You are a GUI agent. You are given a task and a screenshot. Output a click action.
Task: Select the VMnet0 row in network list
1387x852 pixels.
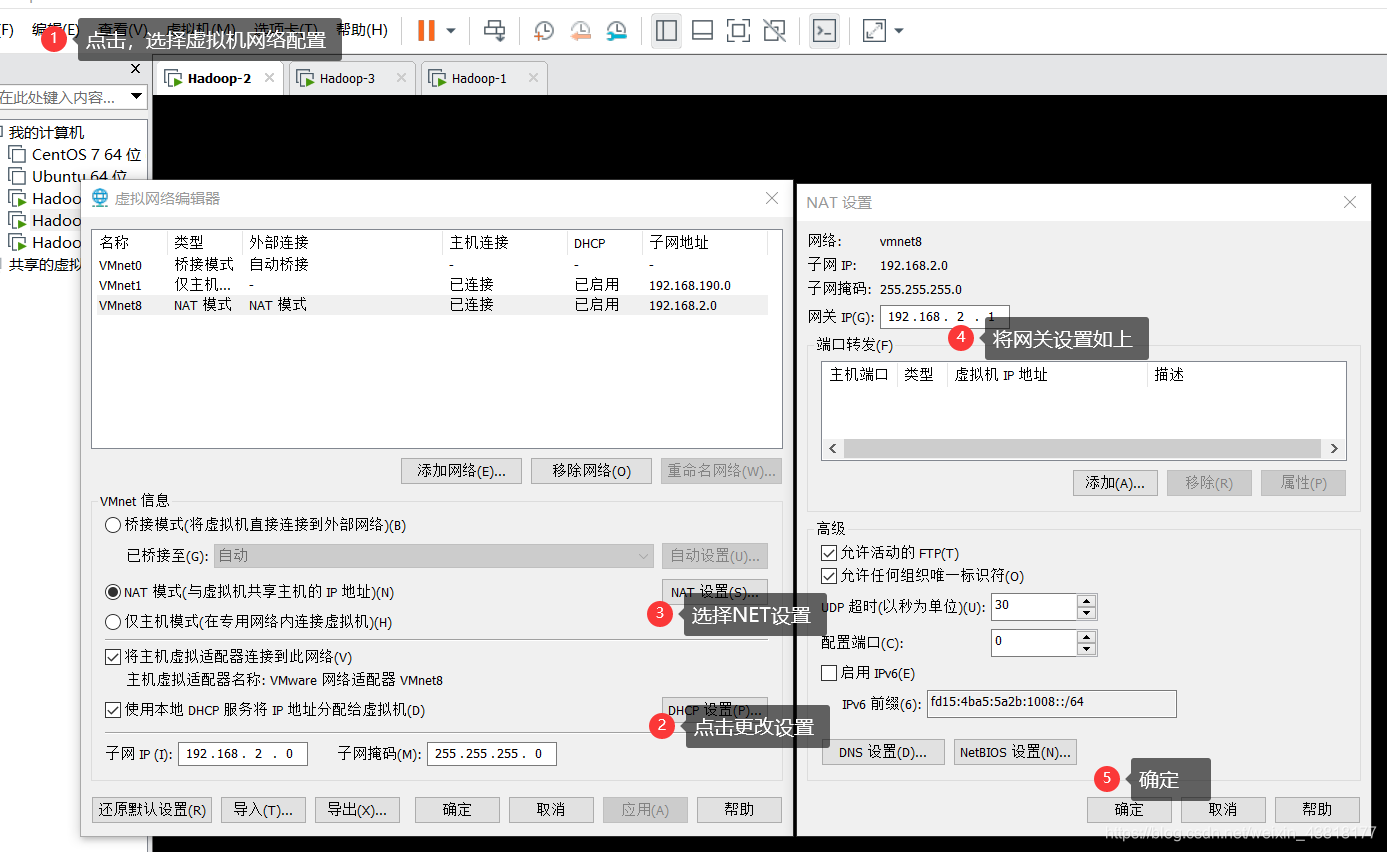(431, 265)
